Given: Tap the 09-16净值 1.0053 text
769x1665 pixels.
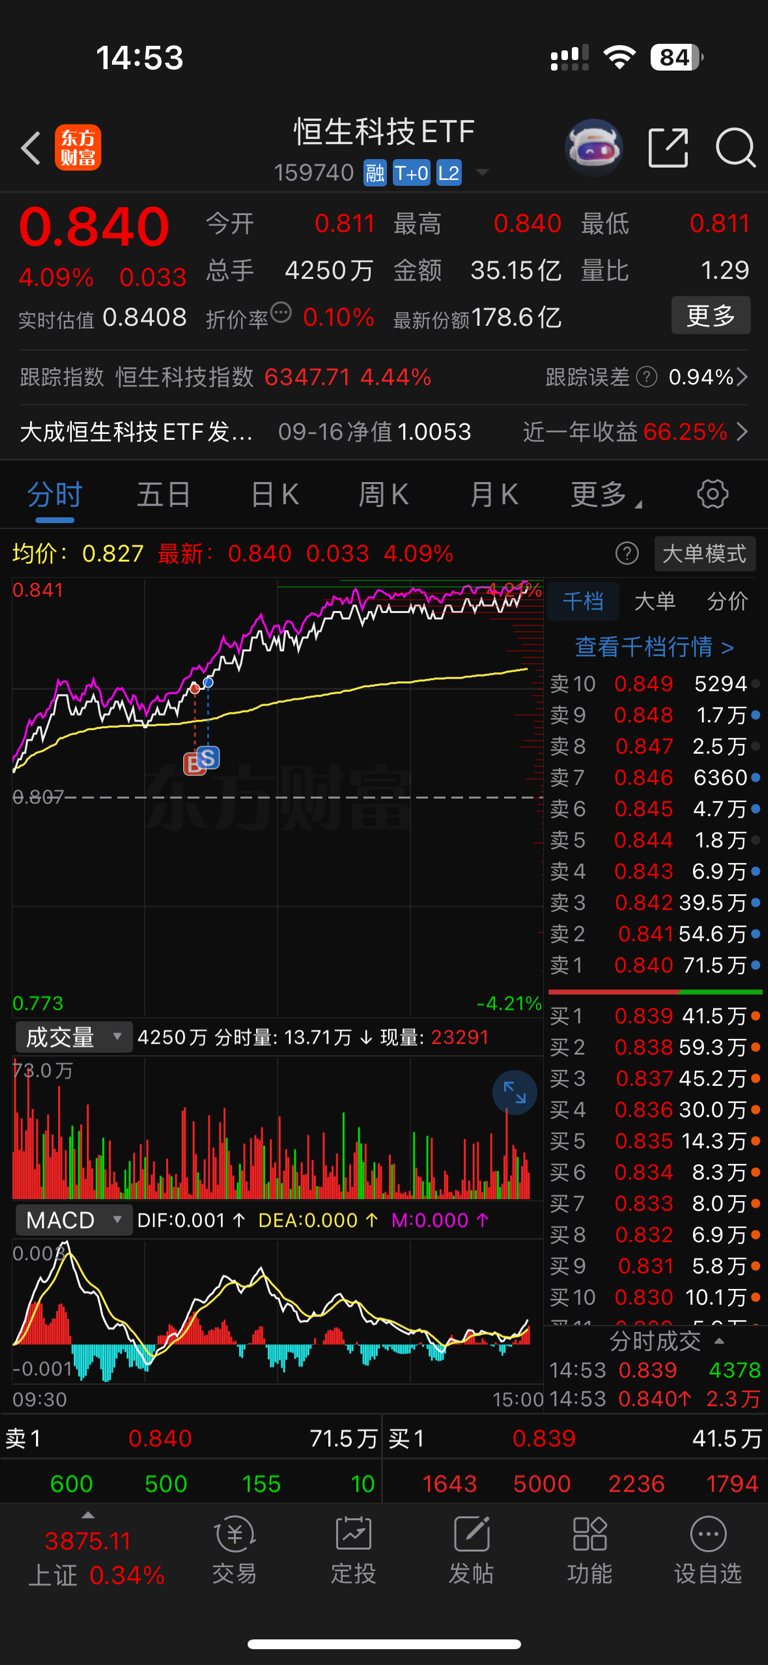Looking at the screenshot, I should pyautogui.click(x=375, y=432).
